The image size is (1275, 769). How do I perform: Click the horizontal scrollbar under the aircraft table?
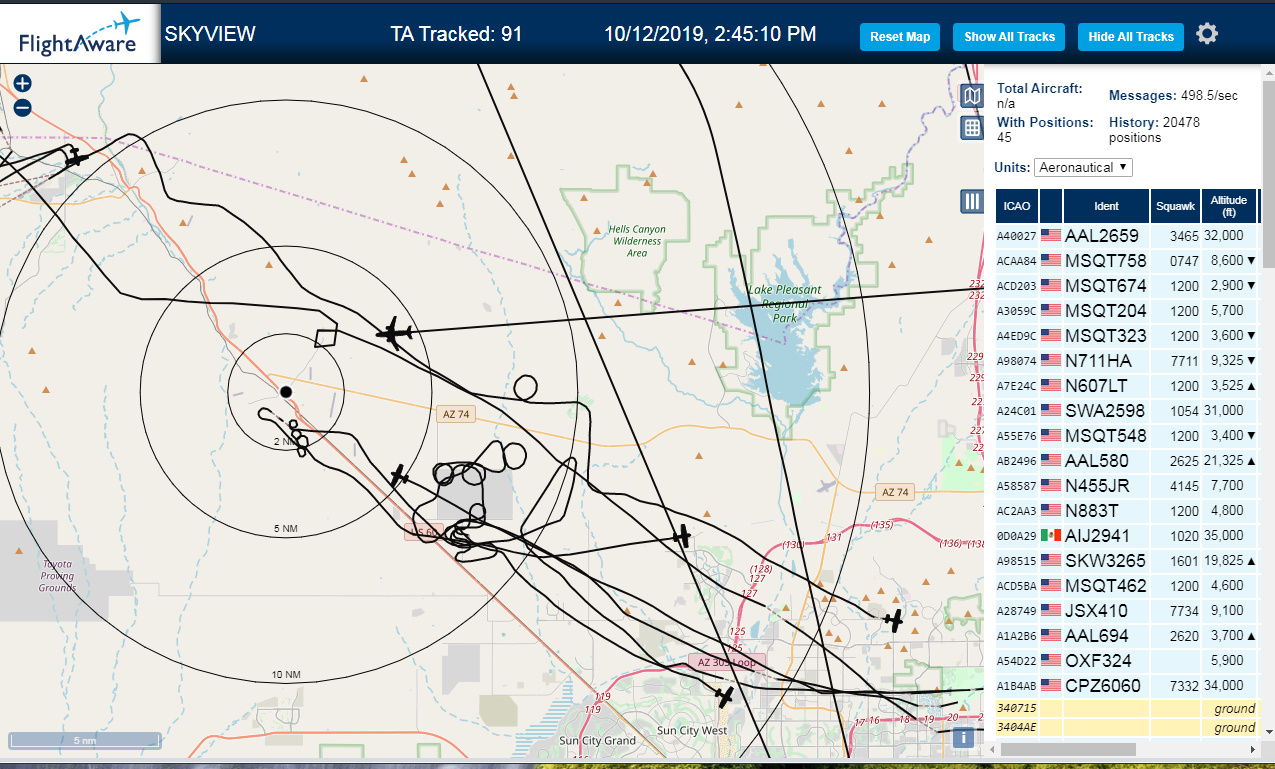point(1067,749)
